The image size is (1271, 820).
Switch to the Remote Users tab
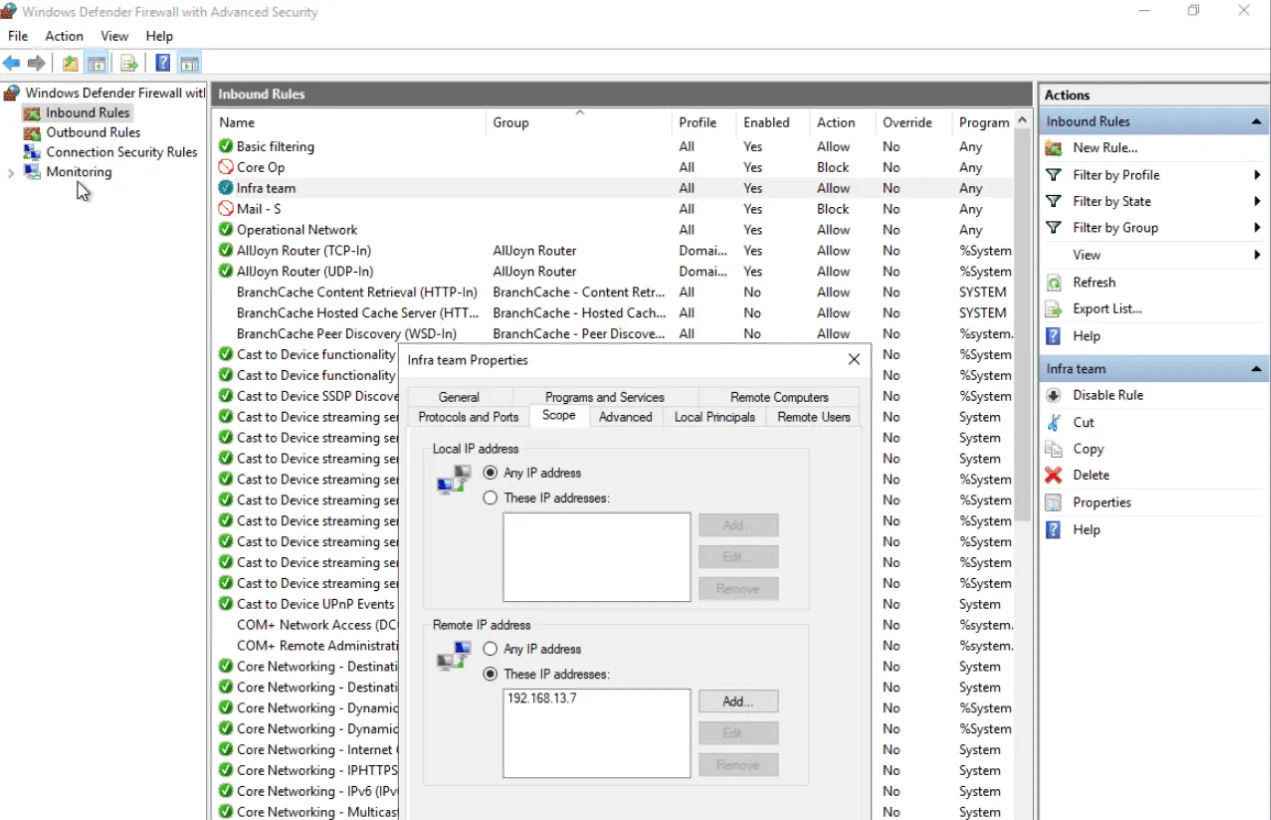814,417
